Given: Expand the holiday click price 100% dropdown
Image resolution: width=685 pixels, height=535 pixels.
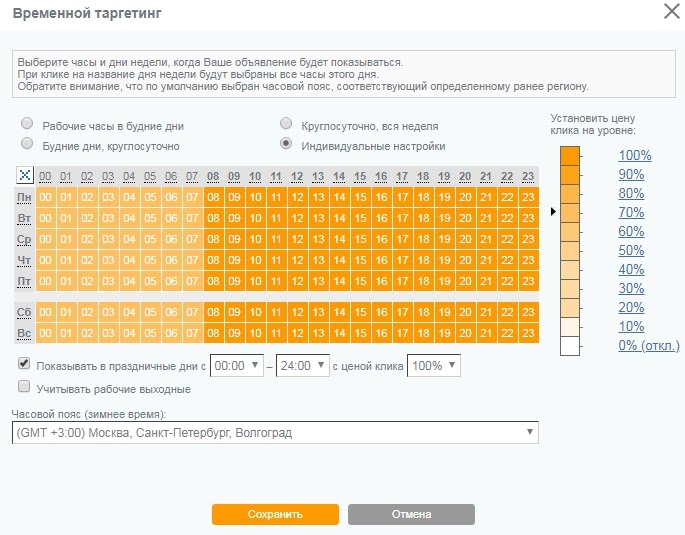Looking at the screenshot, I should coord(434,366).
